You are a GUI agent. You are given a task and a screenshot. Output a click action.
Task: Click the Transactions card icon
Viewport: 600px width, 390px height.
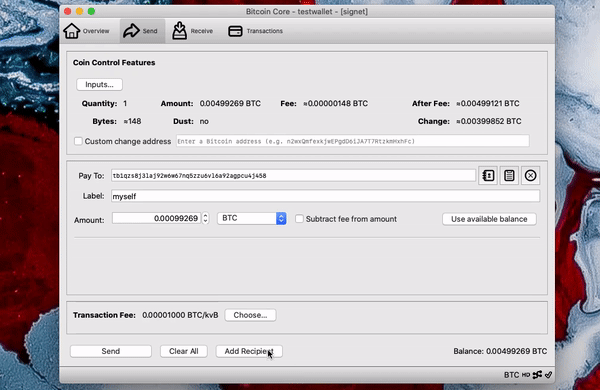pos(235,31)
